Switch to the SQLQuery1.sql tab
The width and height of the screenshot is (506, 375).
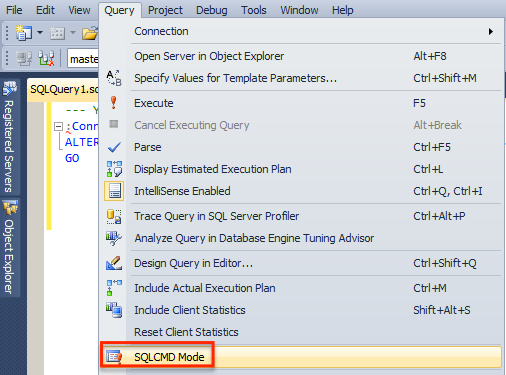pyautogui.click(x=64, y=89)
